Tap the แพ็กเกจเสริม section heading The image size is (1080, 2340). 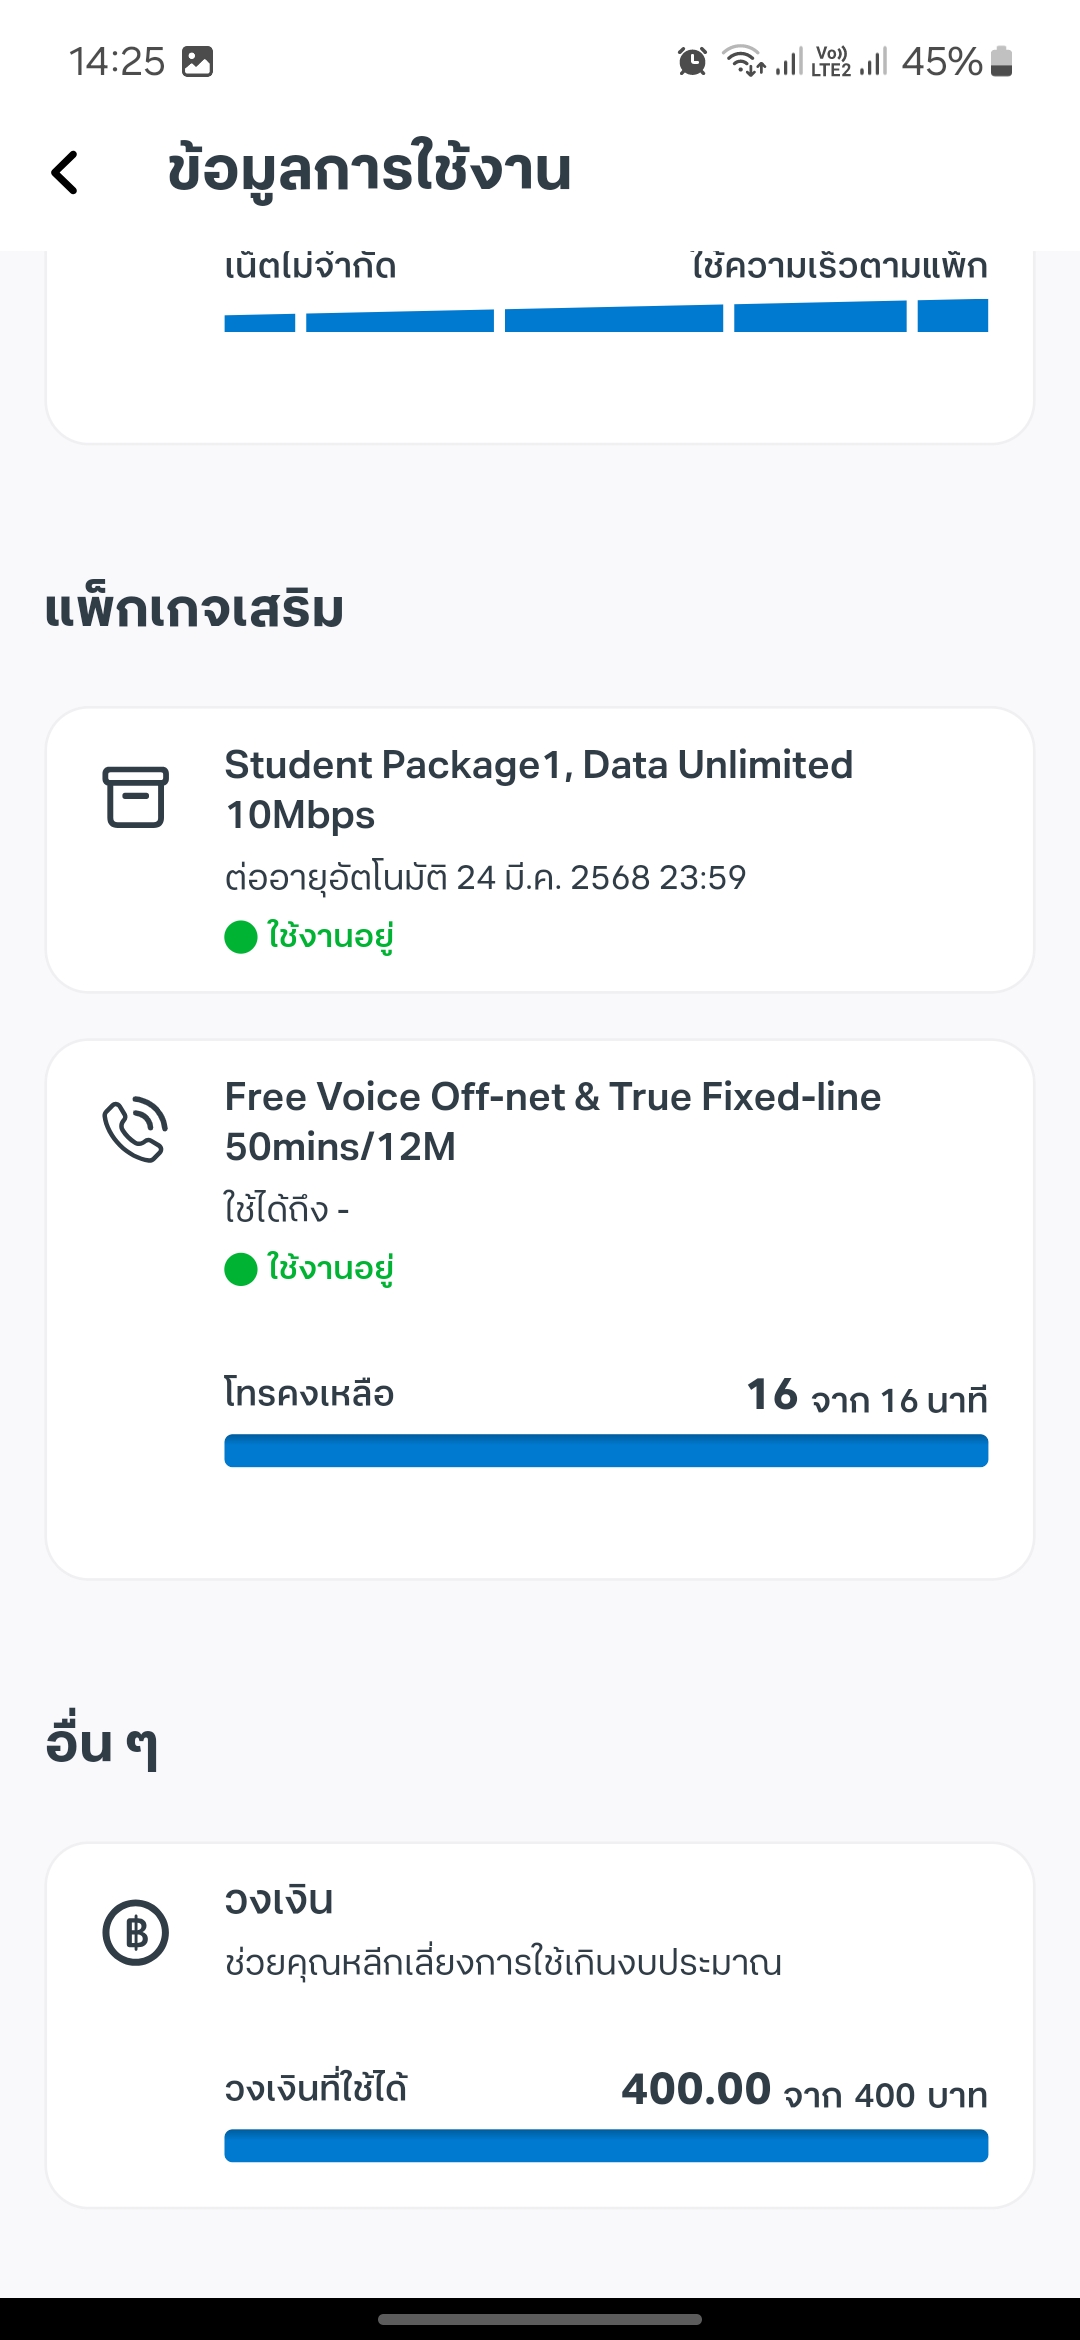(194, 608)
